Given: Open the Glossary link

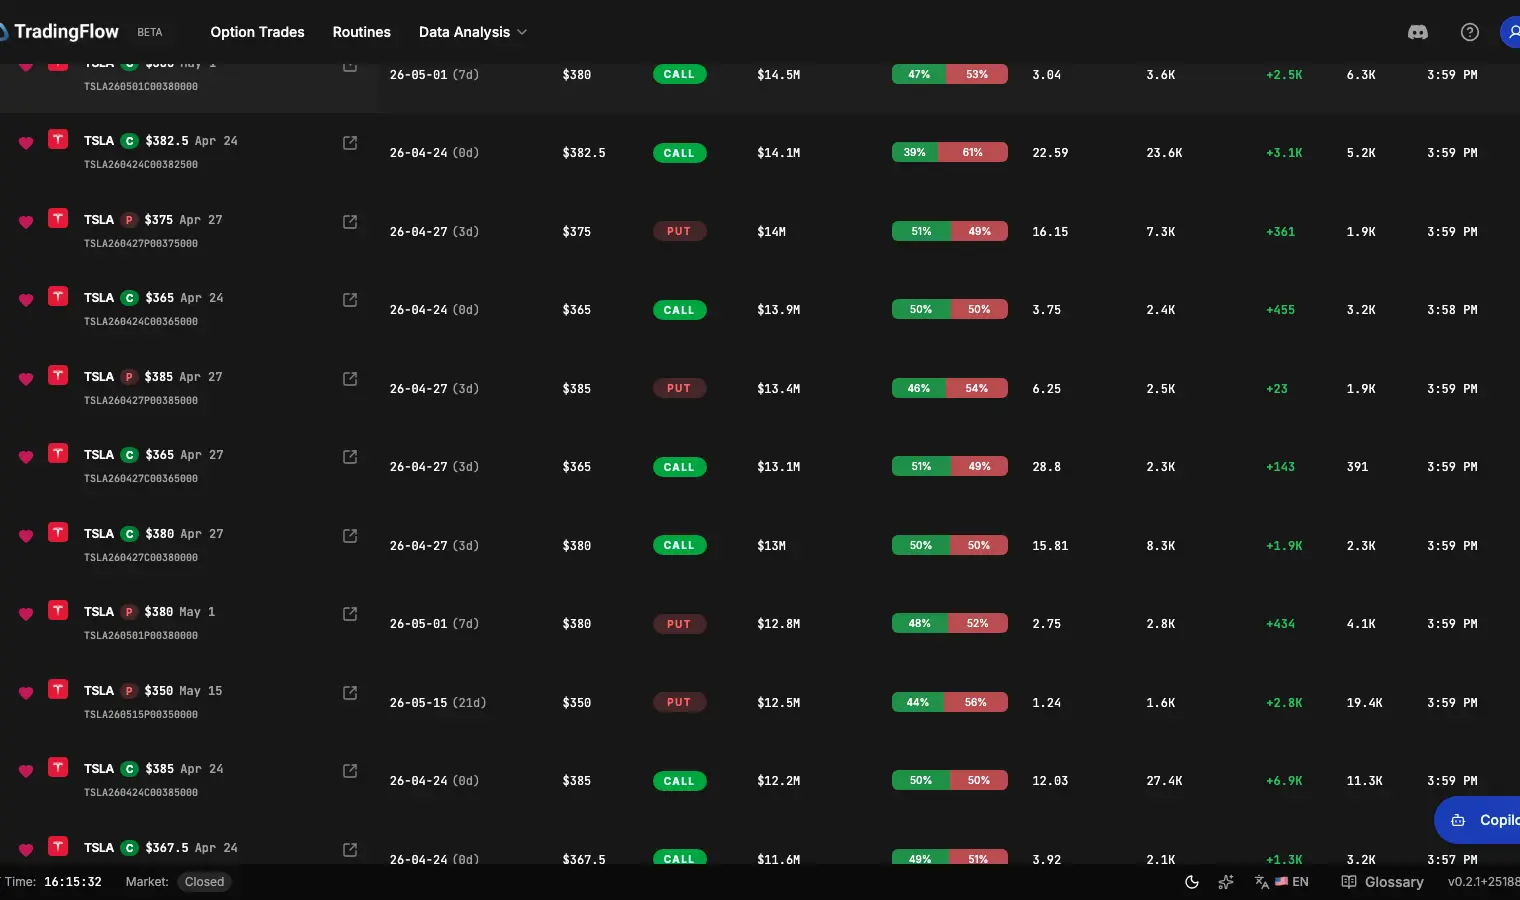Looking at the screenshot, I should (x=1395, y=882).
